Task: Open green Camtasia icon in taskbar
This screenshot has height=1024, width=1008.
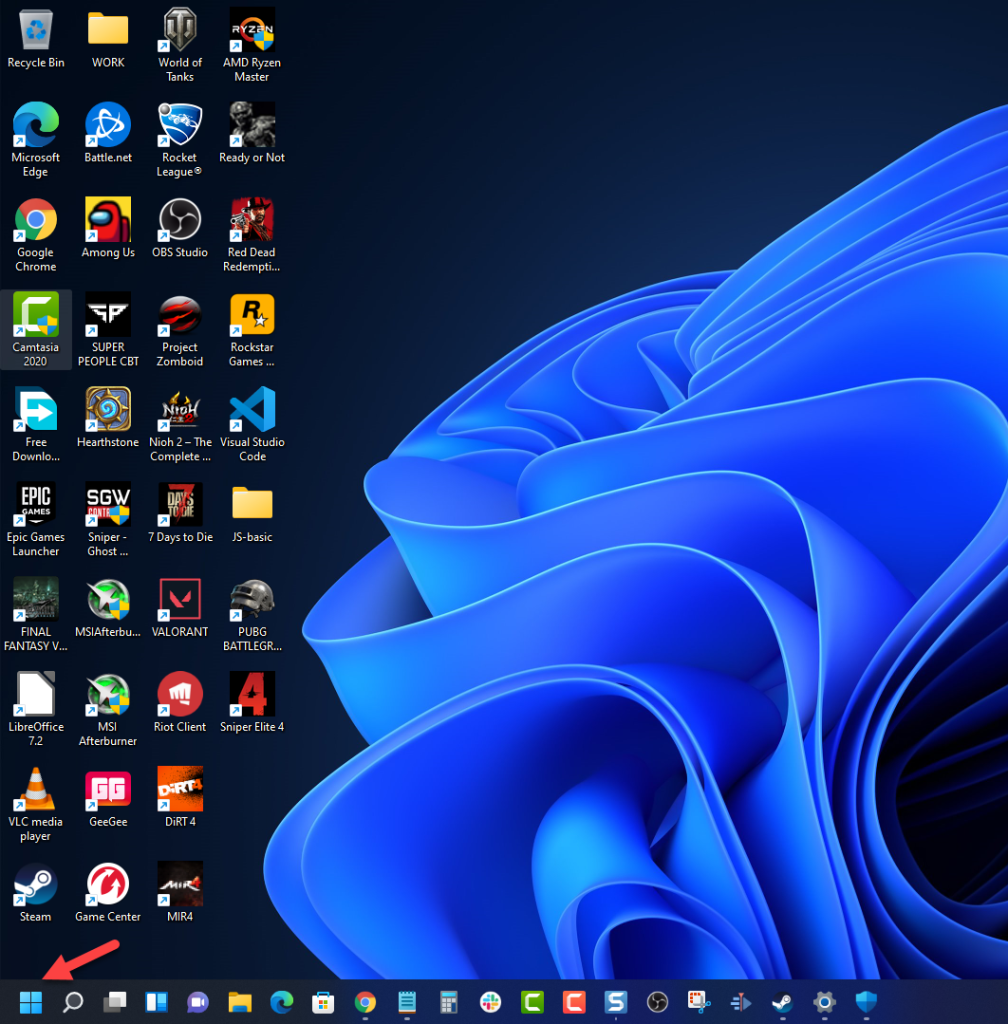Action: pos(532,1001)
